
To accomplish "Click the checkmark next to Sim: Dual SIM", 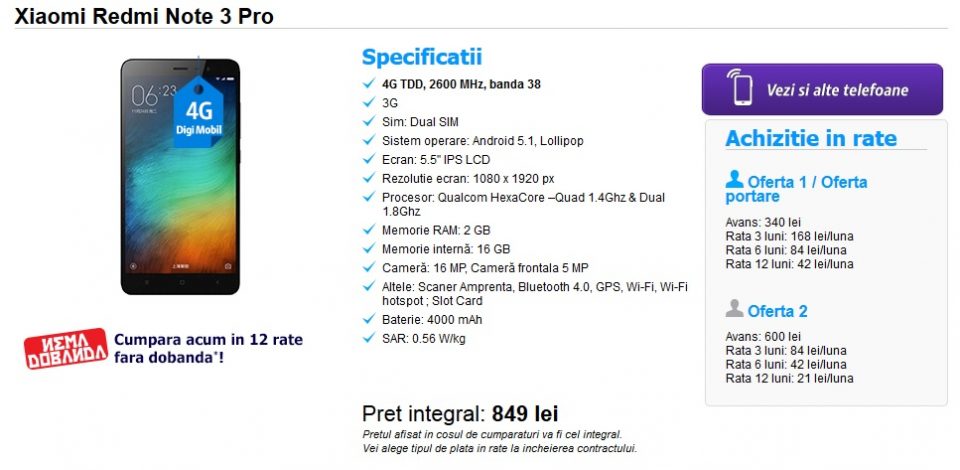I will pyautogui.click(x=370, y=122).
